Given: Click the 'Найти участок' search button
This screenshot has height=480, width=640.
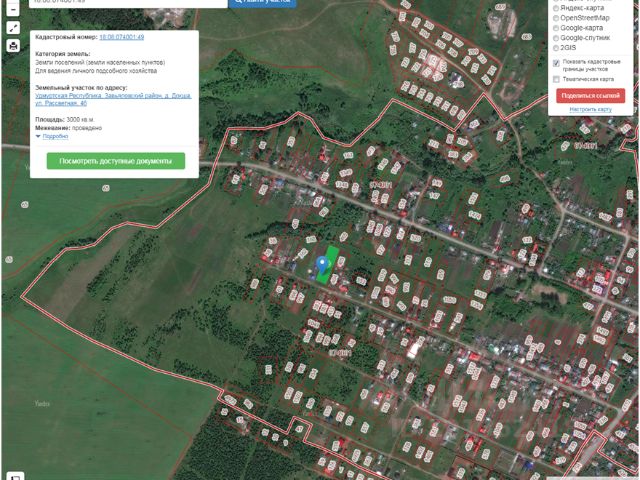Looking at the screenshot, I should pos(264,2).
